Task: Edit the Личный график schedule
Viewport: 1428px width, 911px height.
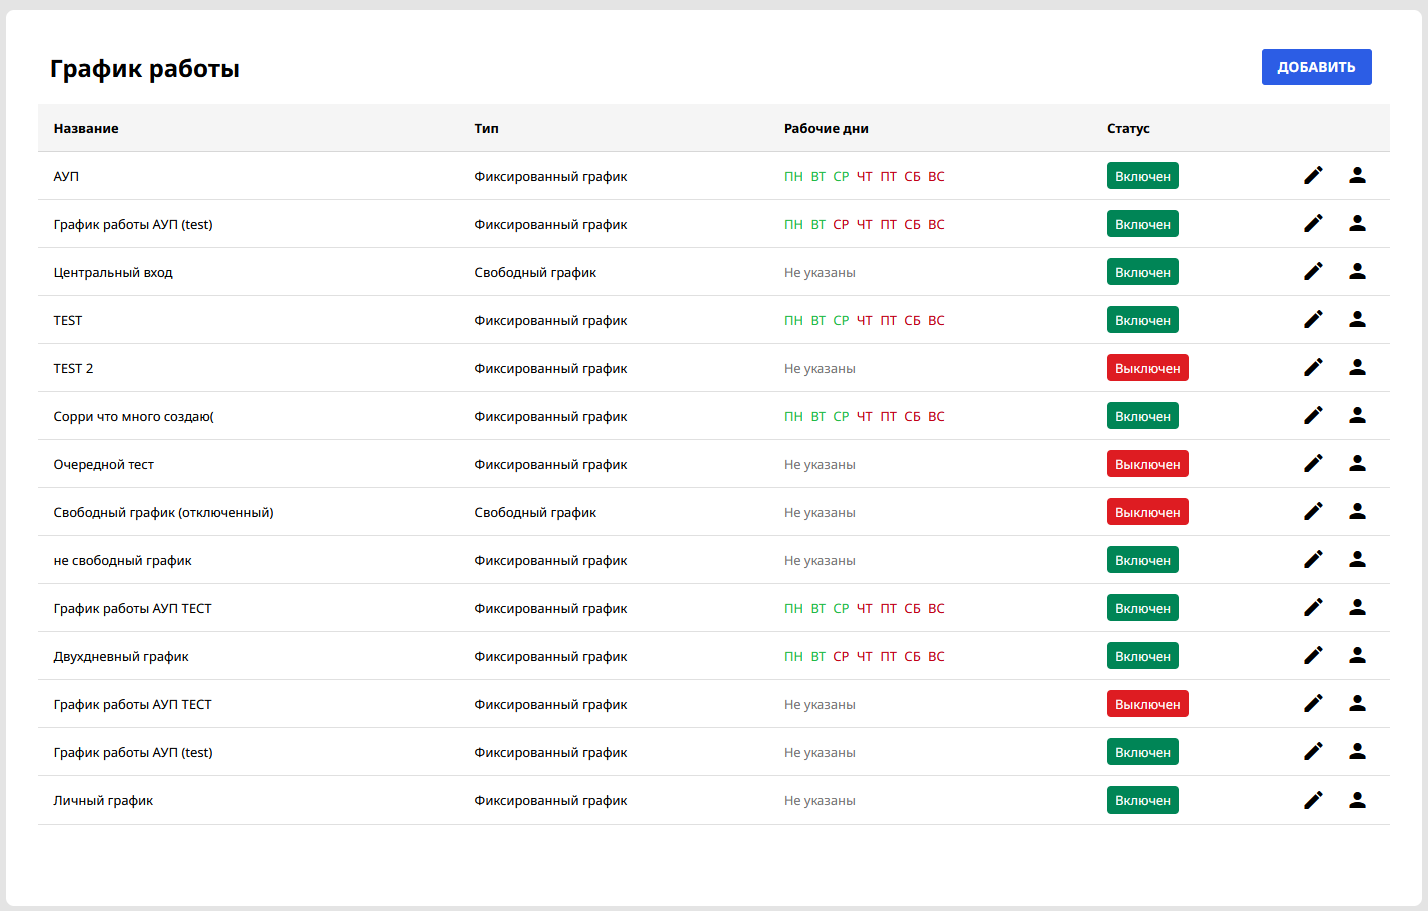Action: pos(1313,800)
